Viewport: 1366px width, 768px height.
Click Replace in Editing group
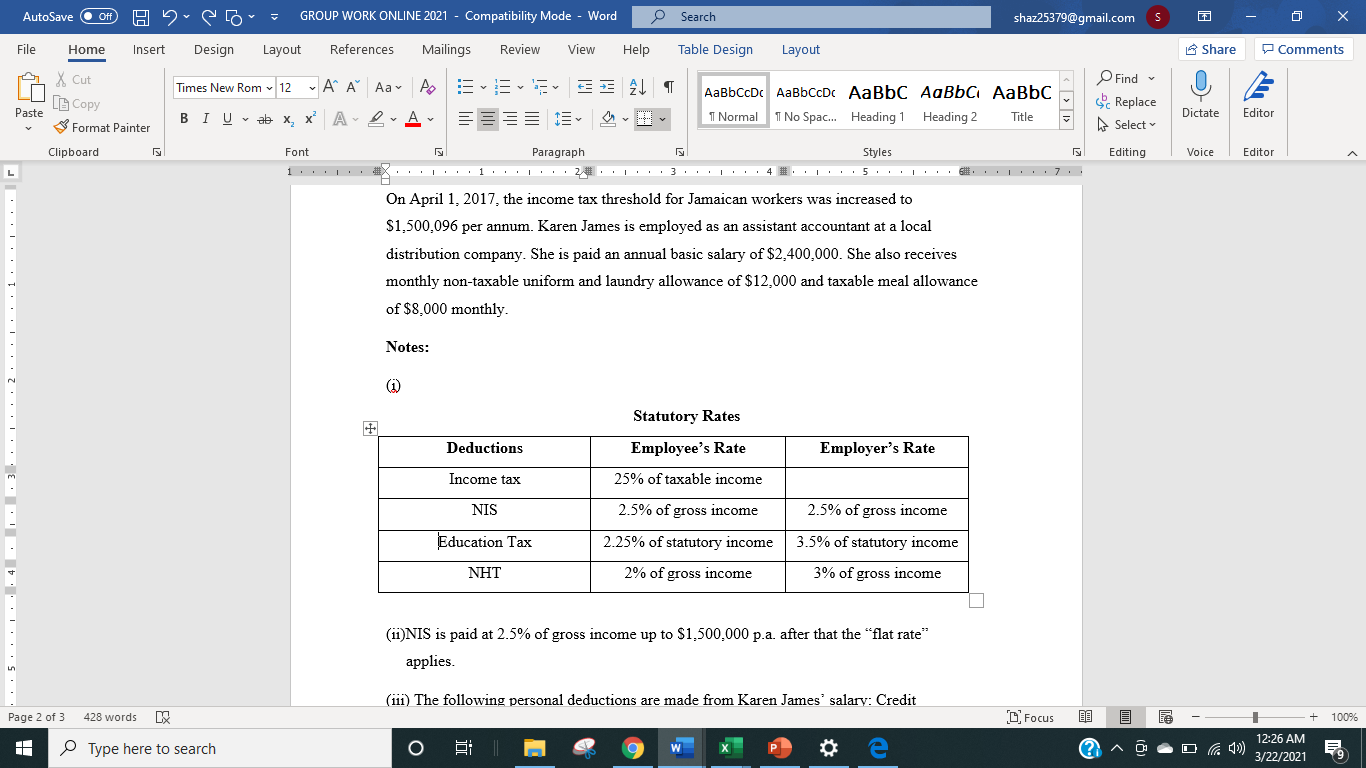(x=1127, y=102)
